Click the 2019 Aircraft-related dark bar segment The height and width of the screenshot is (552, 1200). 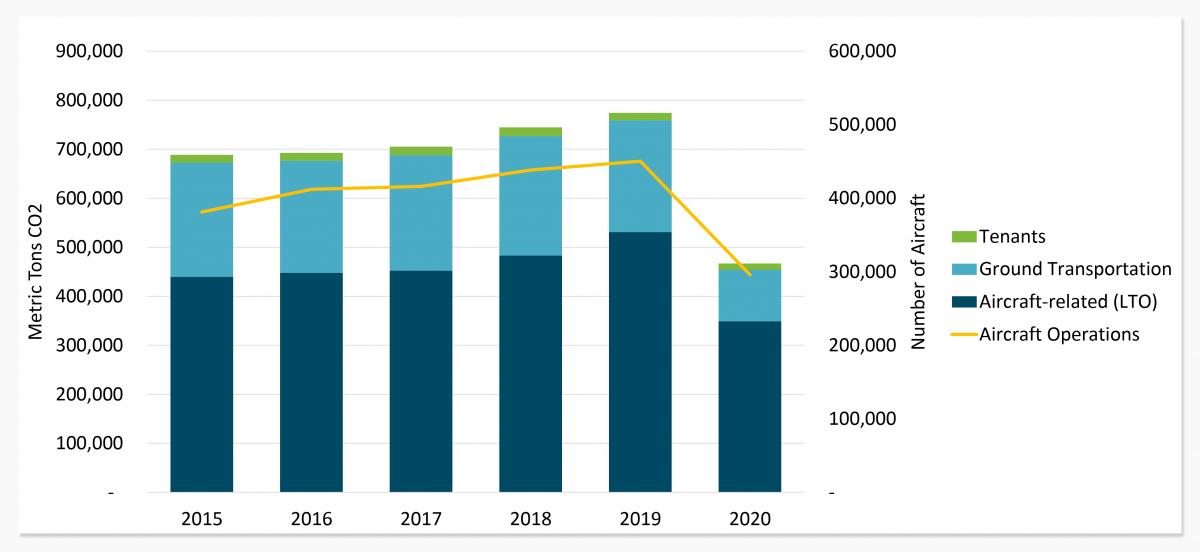[640, 362]
